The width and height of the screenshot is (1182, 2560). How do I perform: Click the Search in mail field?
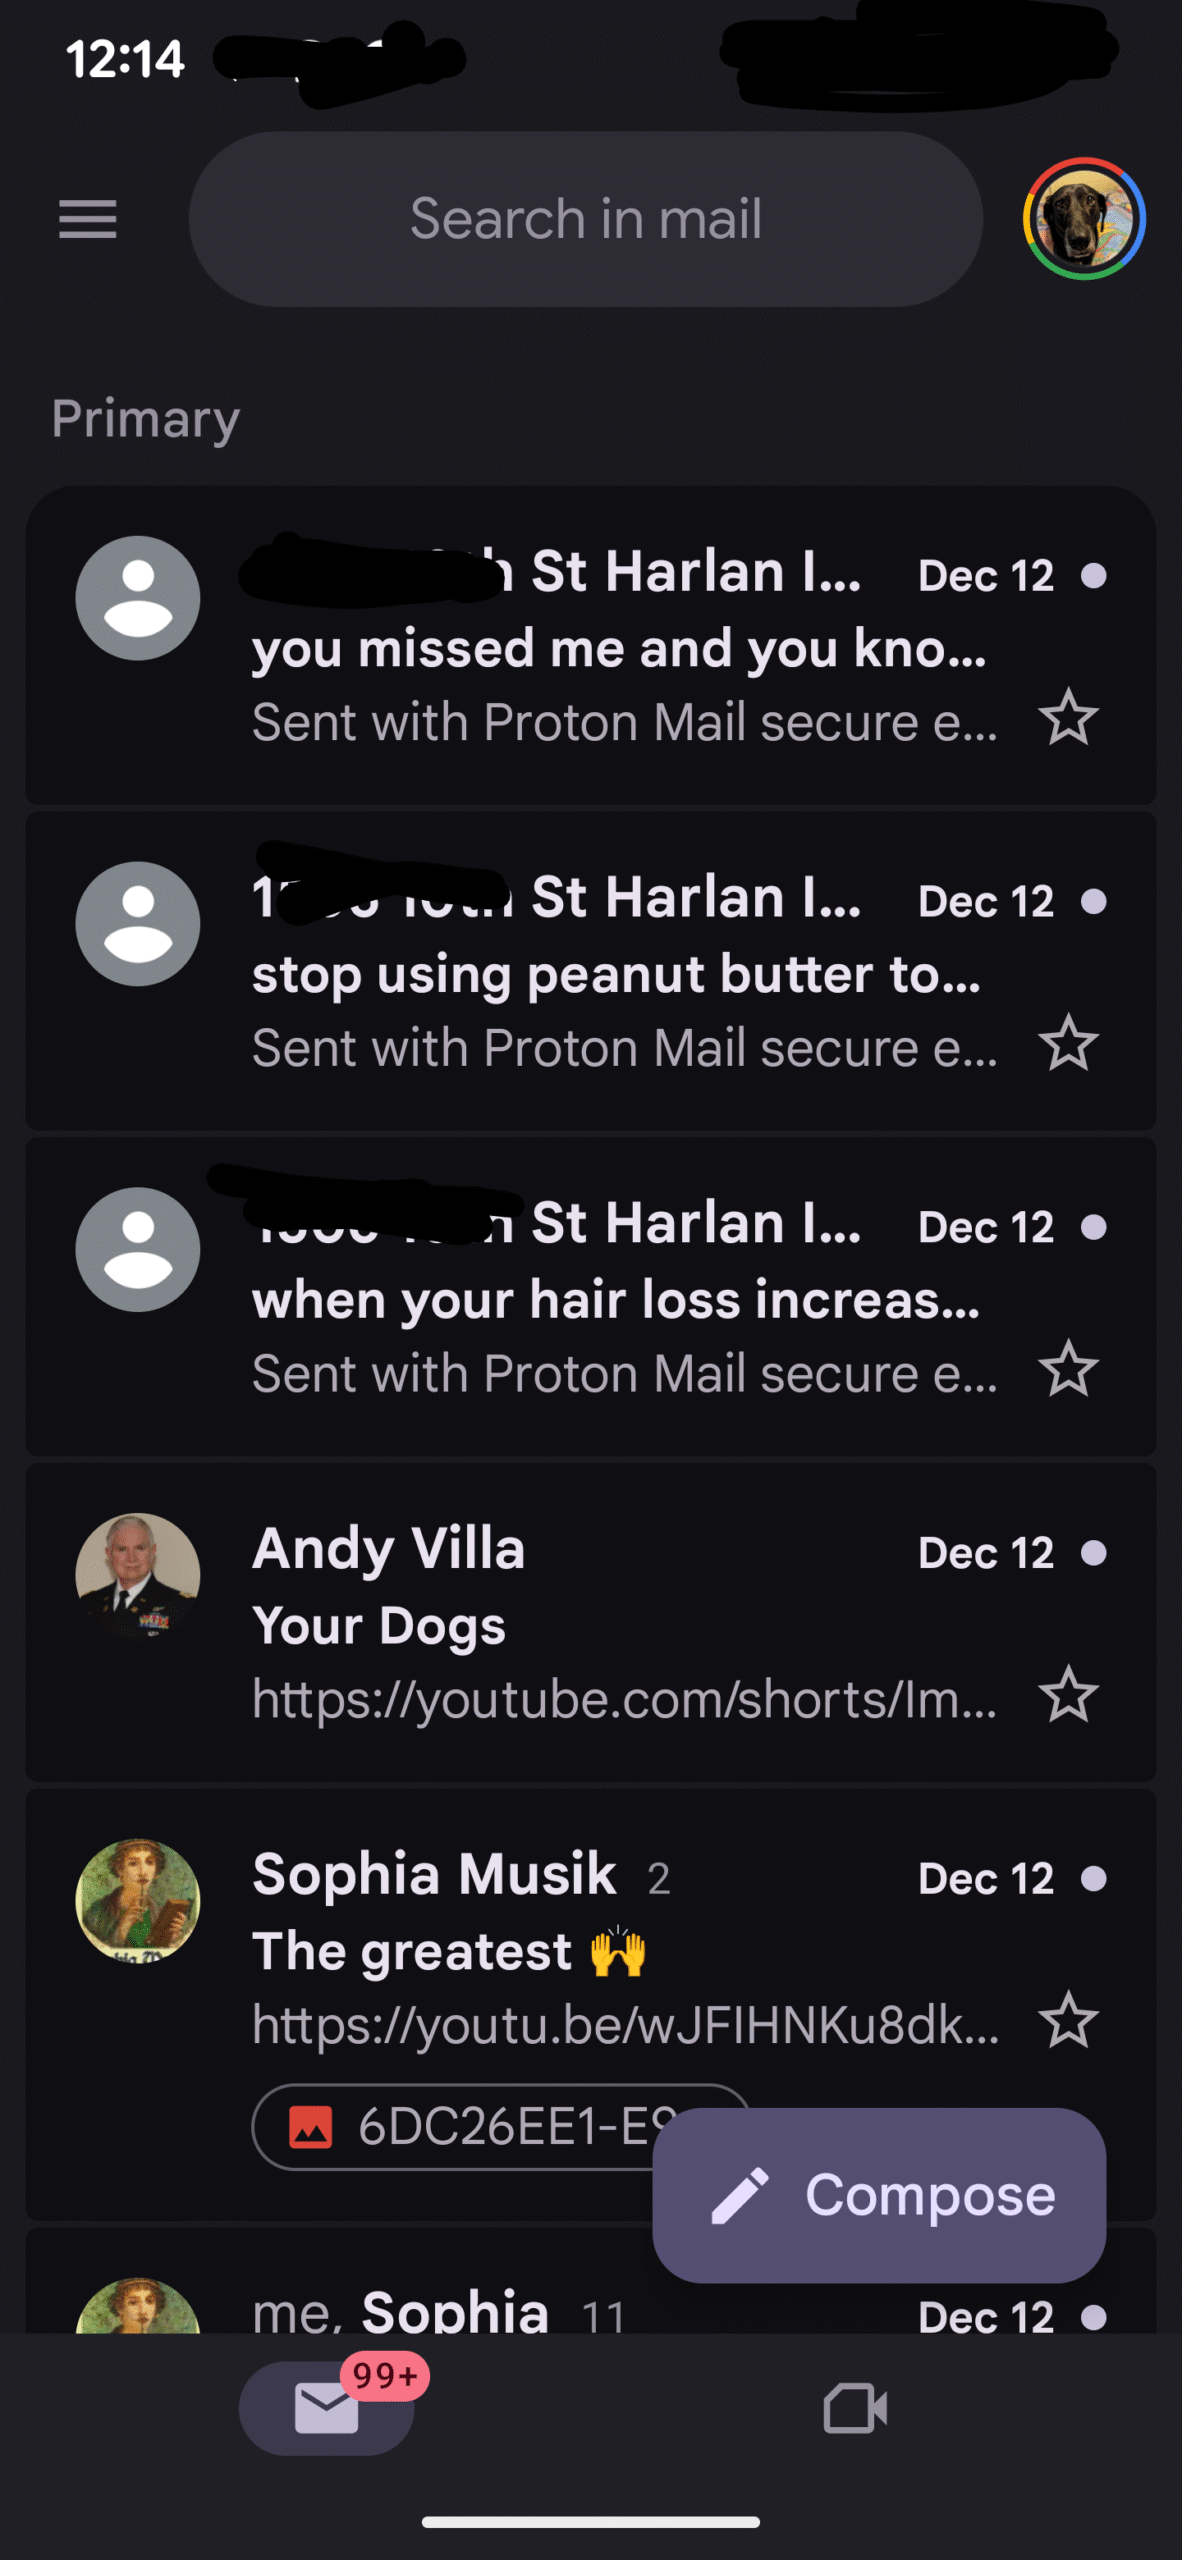(585, 219)
